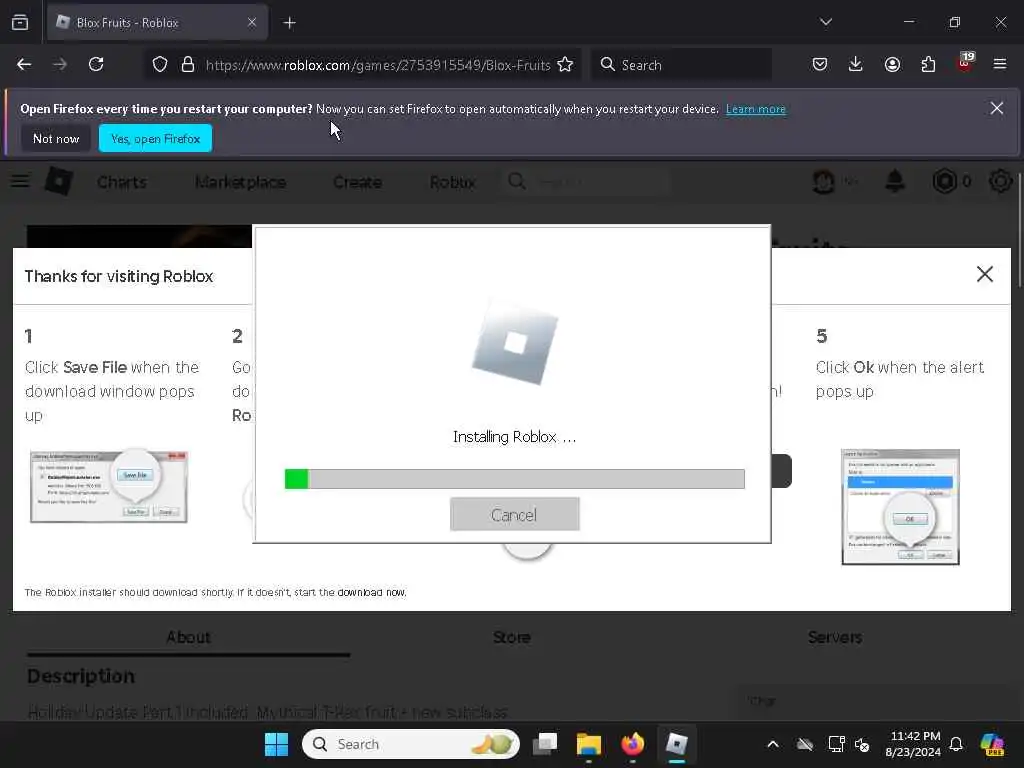Open the Copilot preview icon
The height and width of the screenshot is (768, 1024).
[x=992, y=744]
